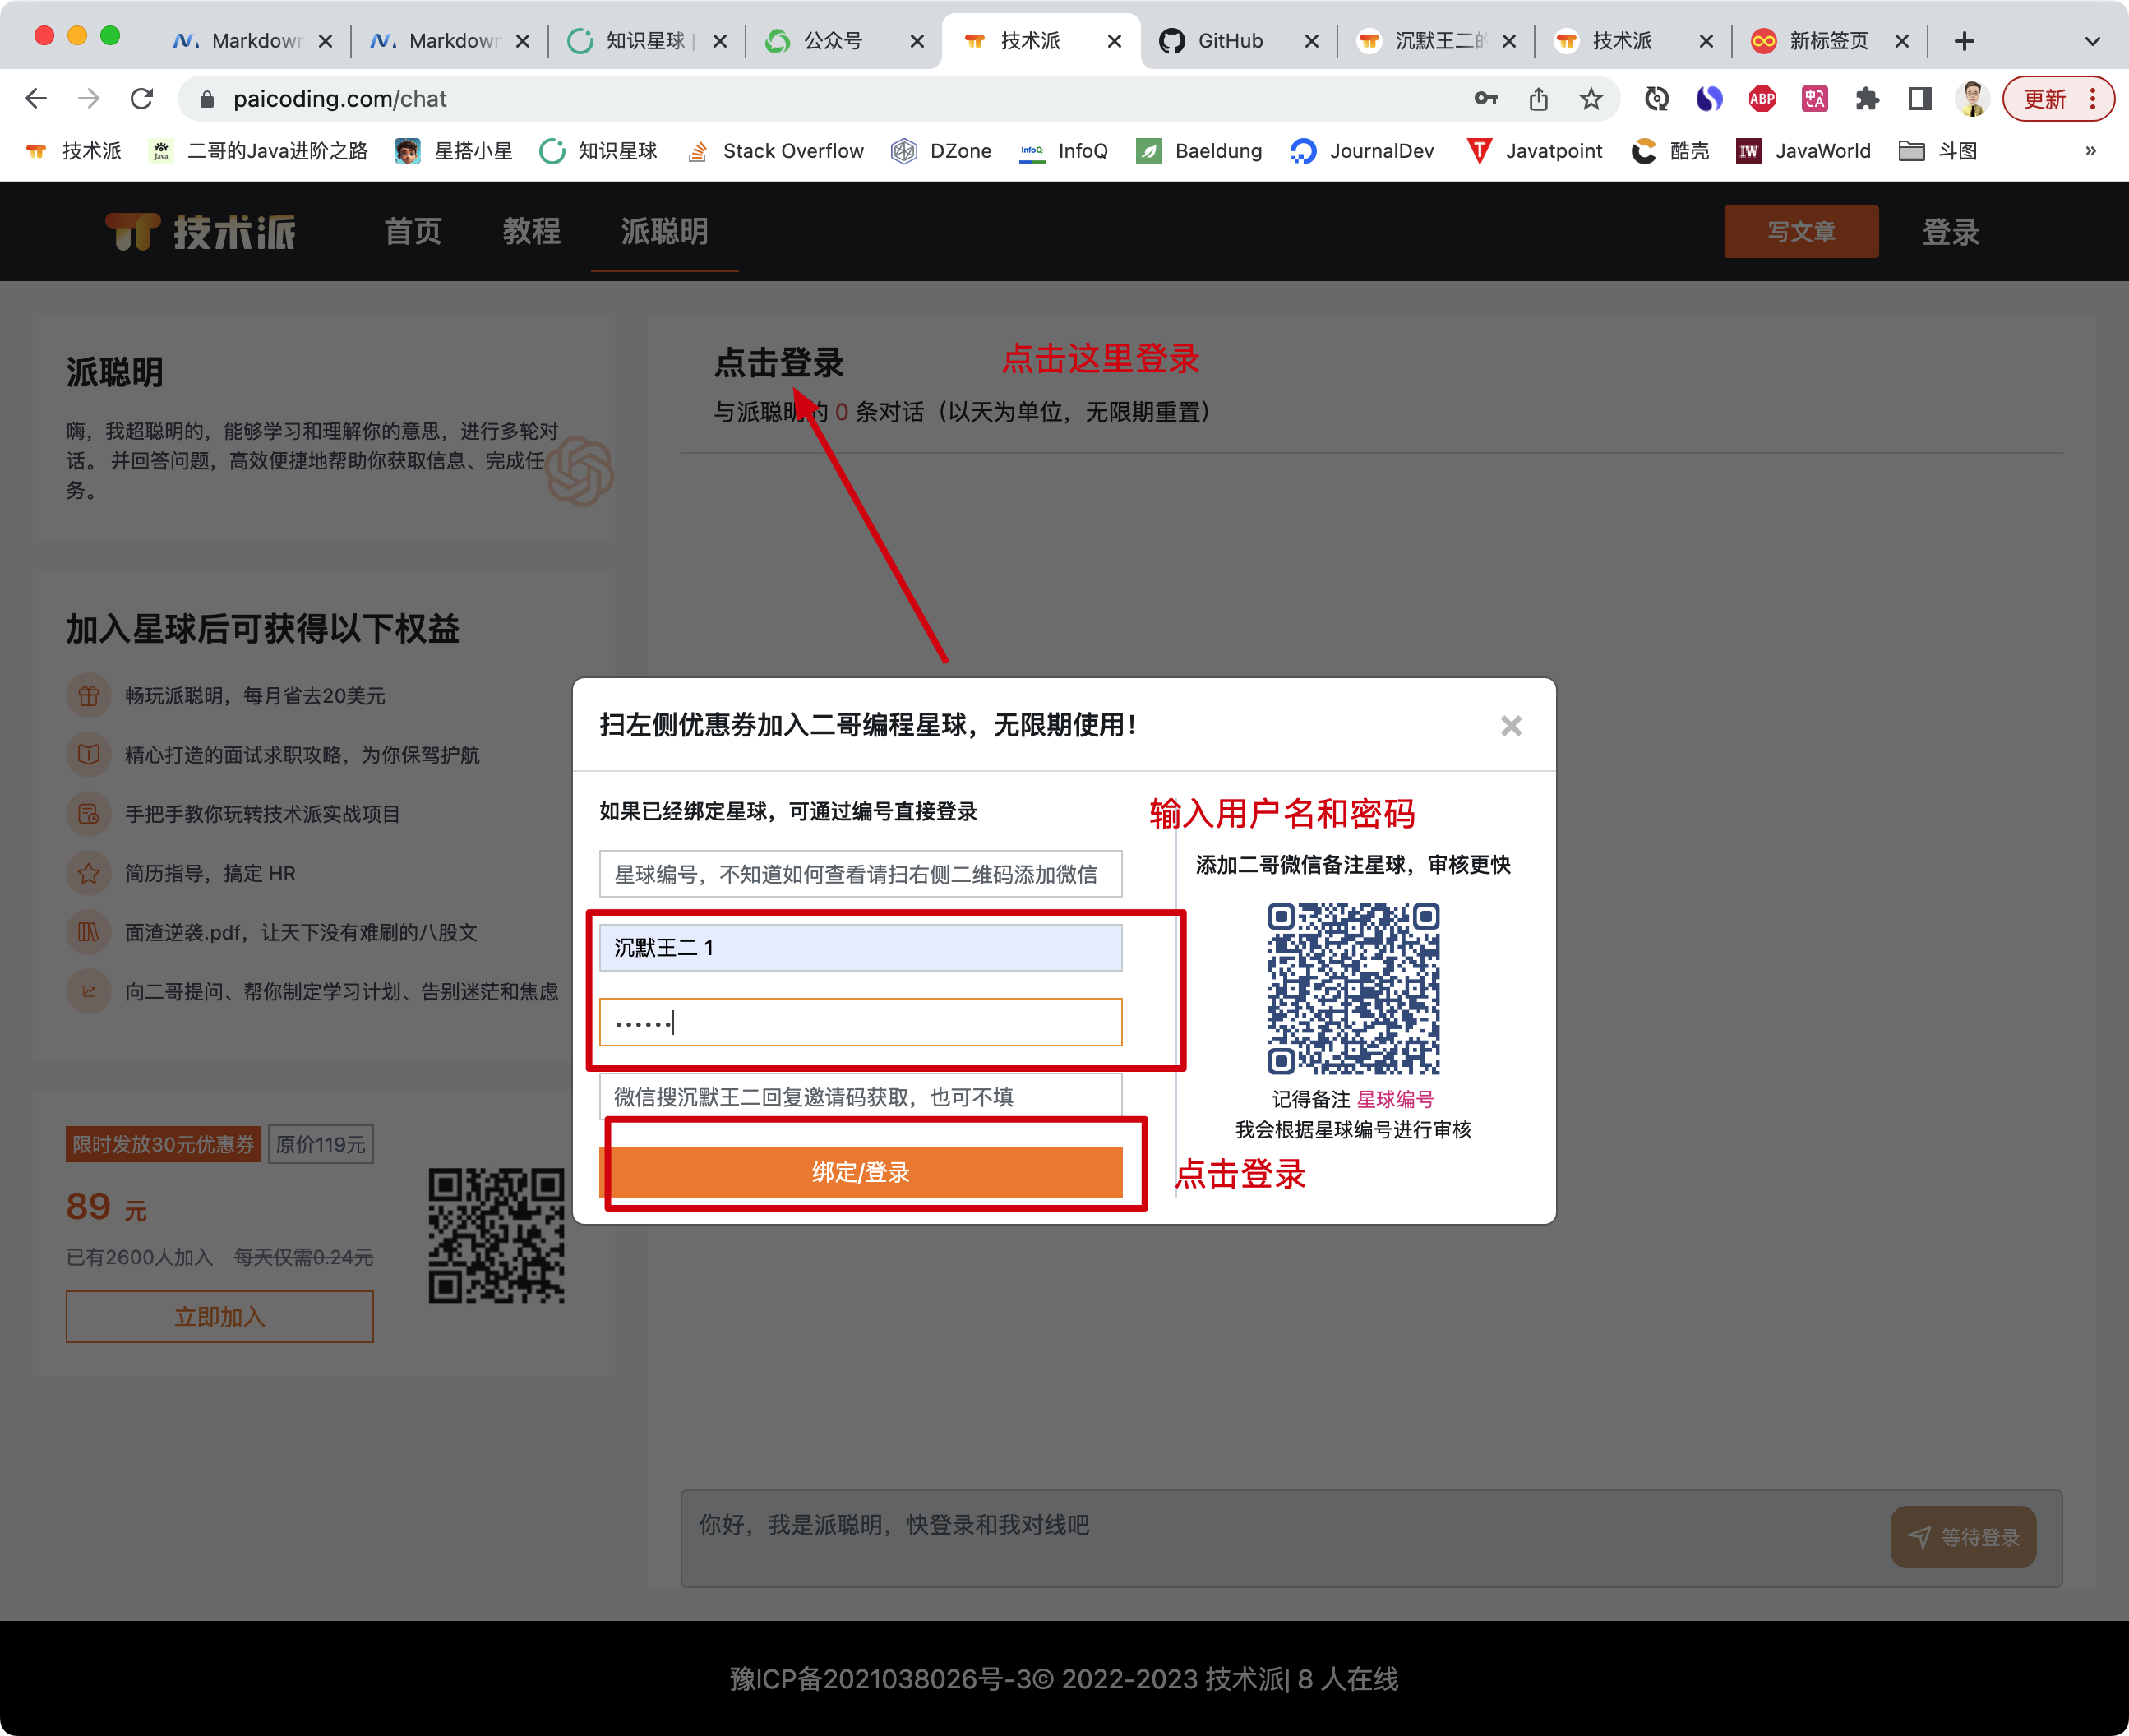
Task: Click the browser back arrow
Action: (x=36, y=99)
